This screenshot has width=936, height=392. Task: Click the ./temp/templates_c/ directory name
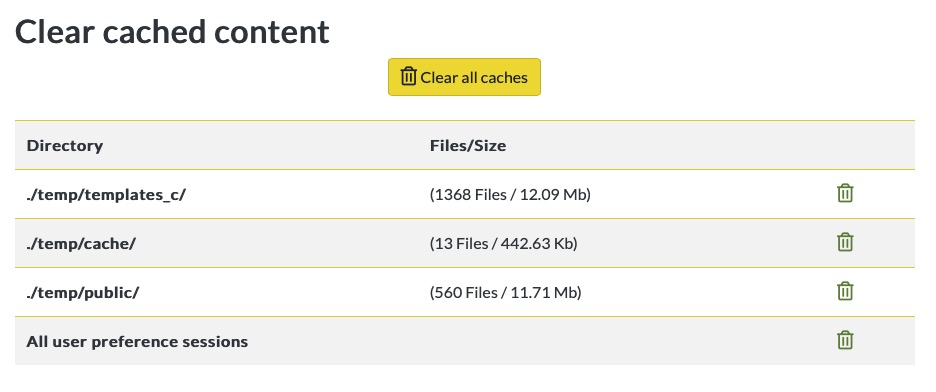106,195
